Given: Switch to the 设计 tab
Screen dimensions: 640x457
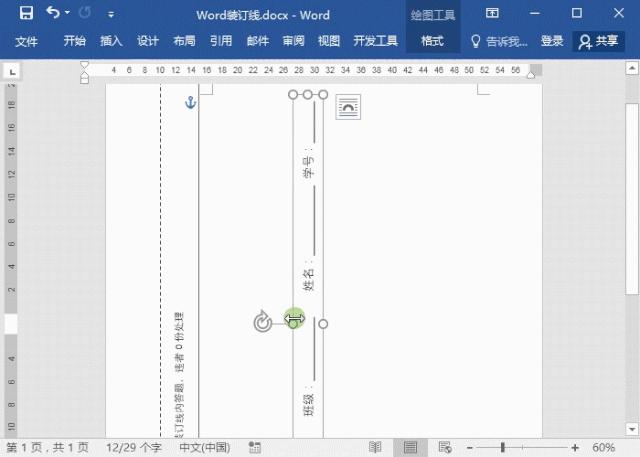Looking at the screenshot, I should click(x=148, y=41).
